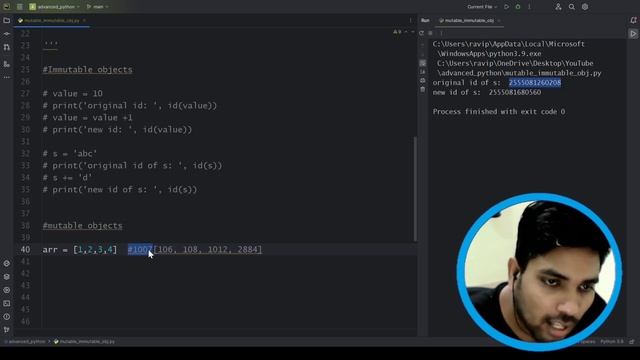Click "# s = 'abc'" commented line
The image size is (640, 360).
tap(70, 153)
